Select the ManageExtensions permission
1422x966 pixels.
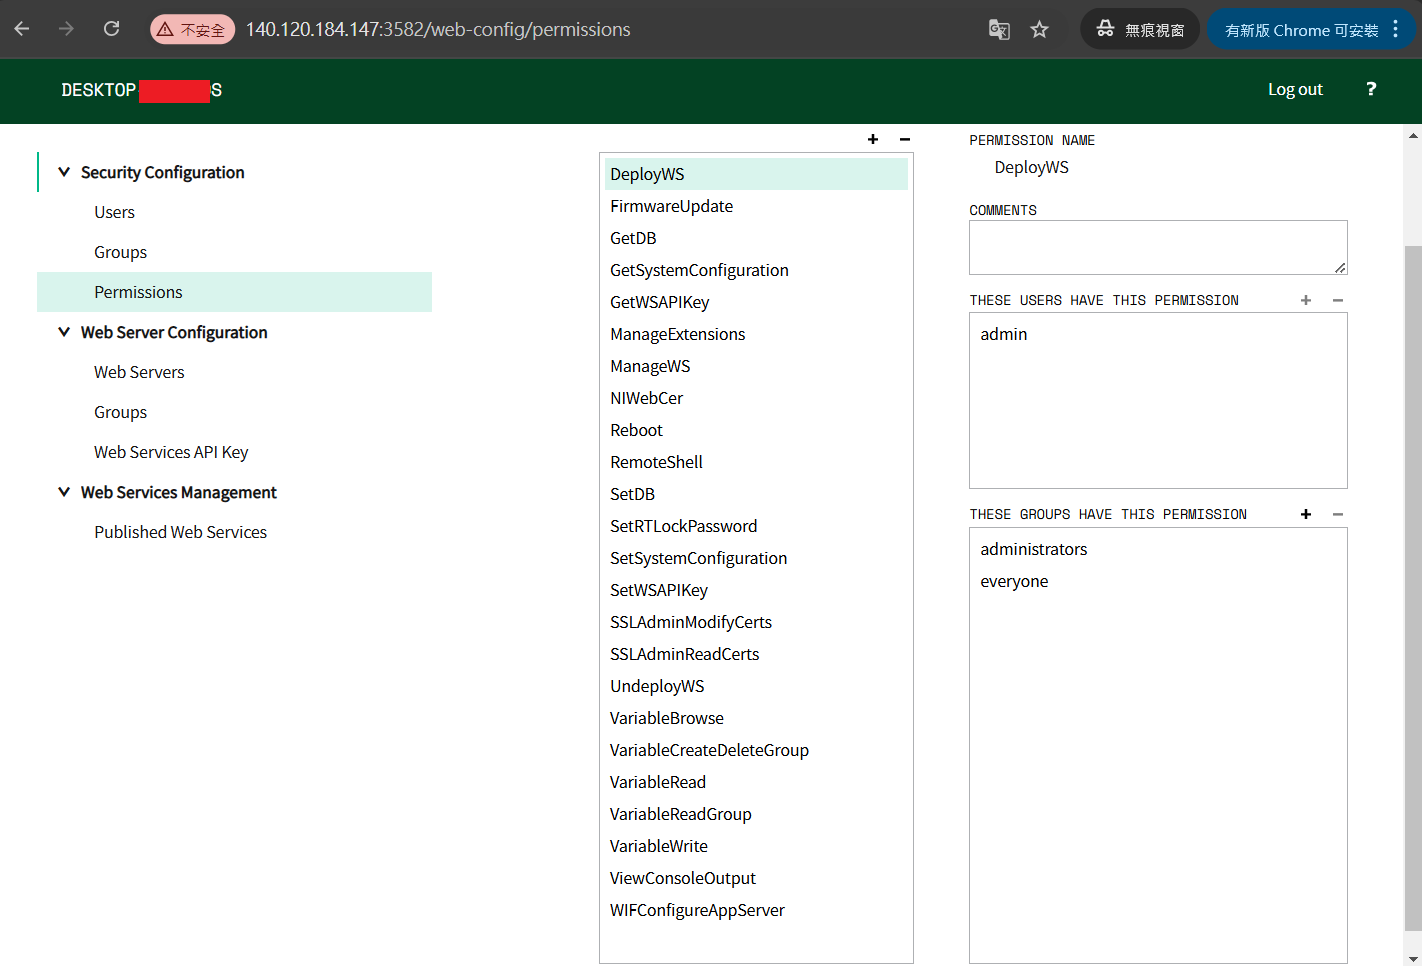point(756,334)
